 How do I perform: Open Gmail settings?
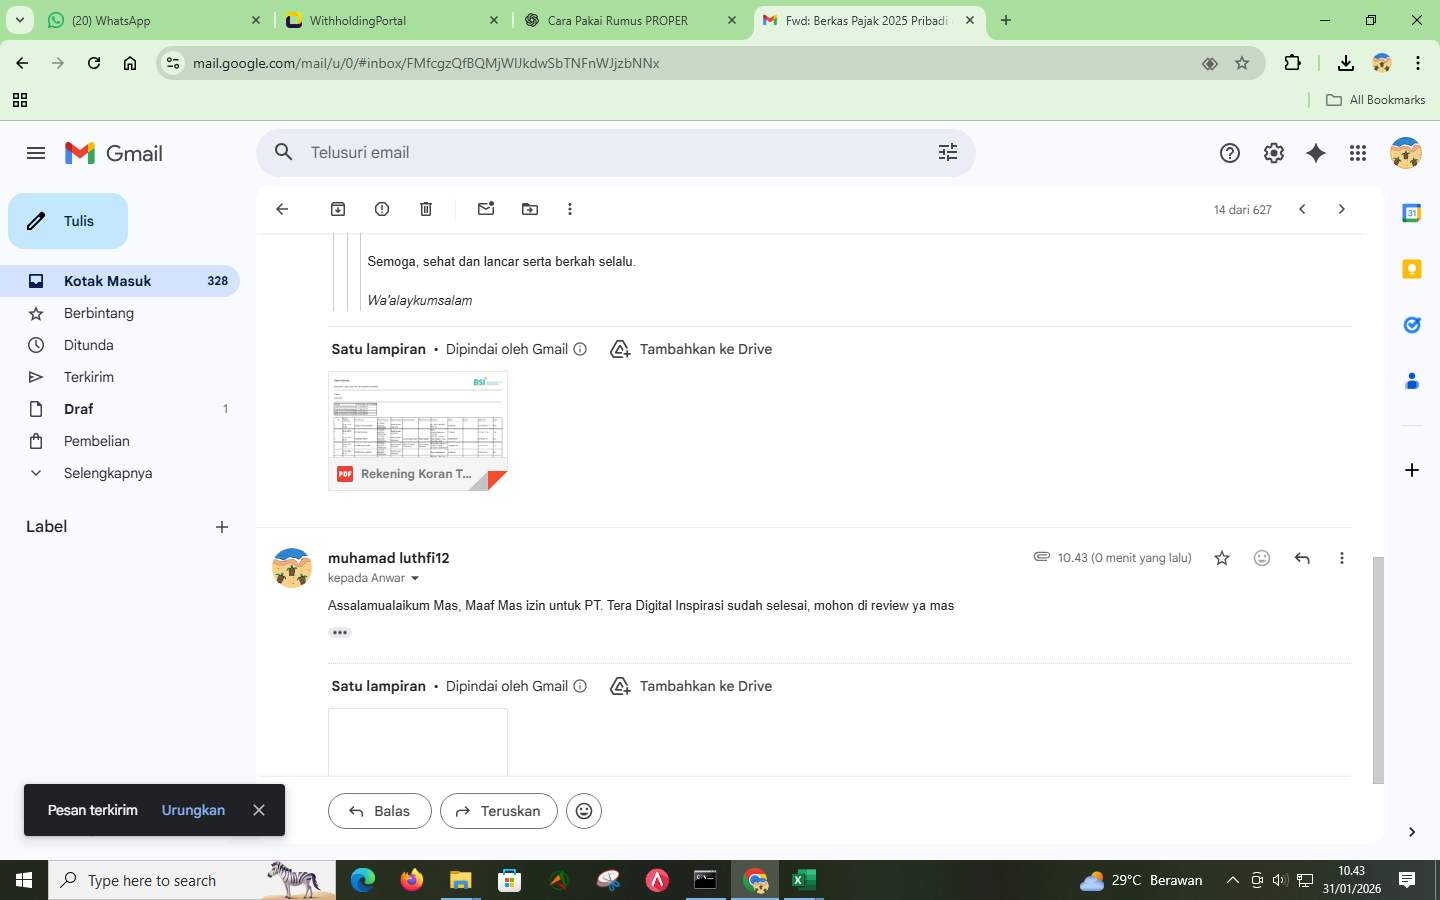point(1272,152)
